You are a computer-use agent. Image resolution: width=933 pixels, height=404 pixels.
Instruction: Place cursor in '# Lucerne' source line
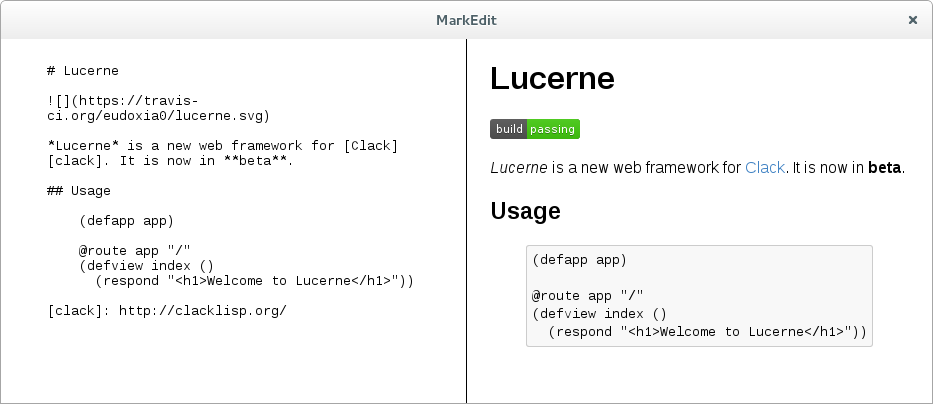coord(83,71)
